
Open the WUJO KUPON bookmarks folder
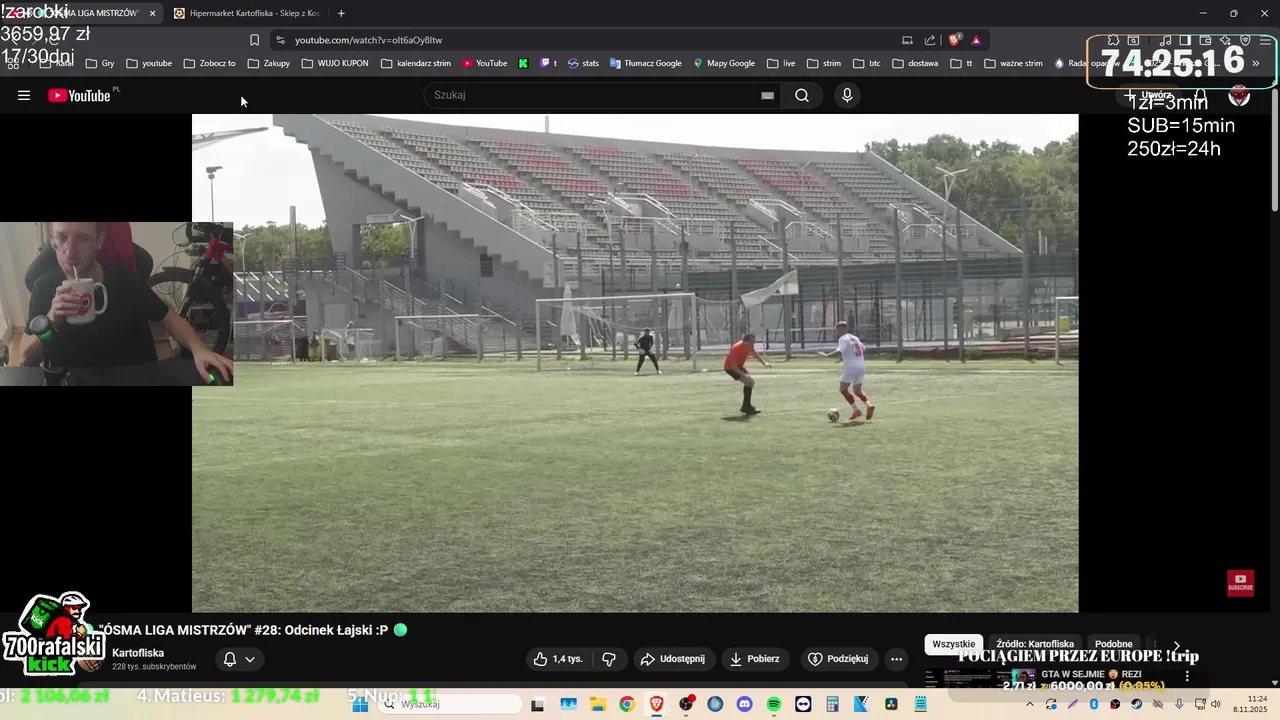pos(335,63)
